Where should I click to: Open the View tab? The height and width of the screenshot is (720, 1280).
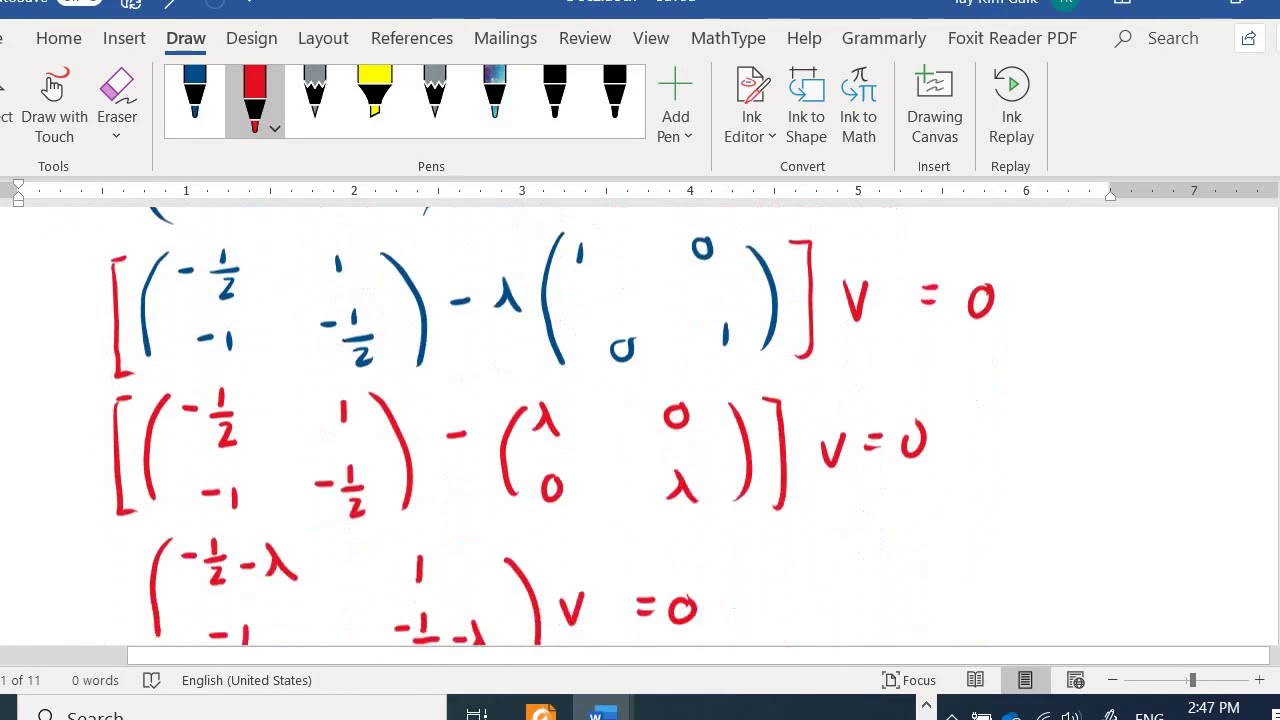click(x=651, y=38)
